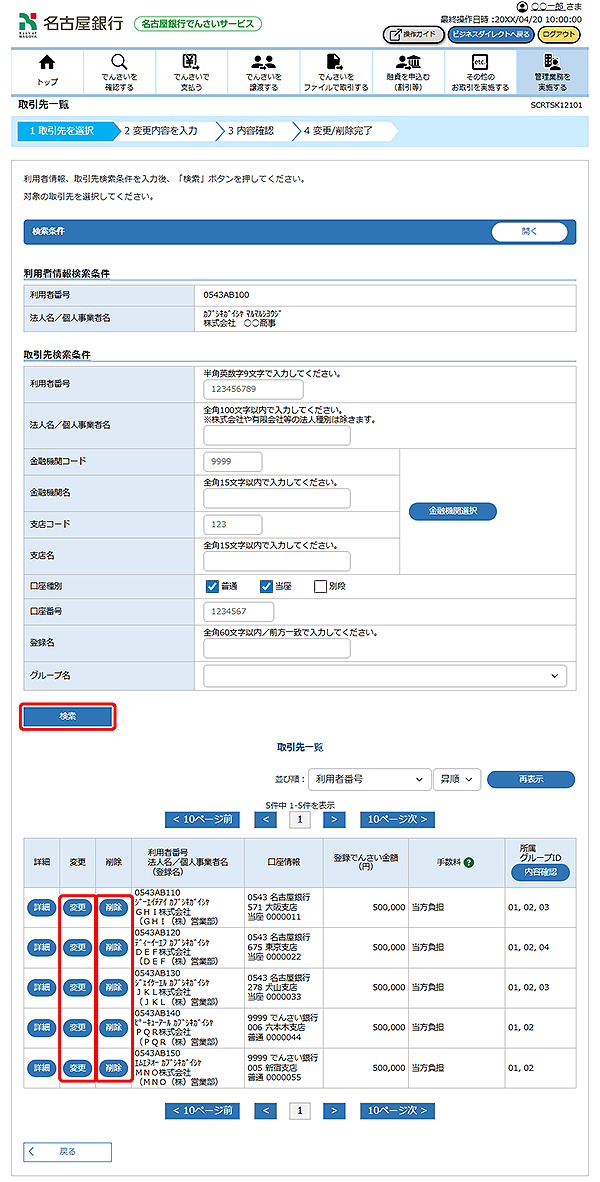
Task: Enable the 別段 account type checkbox
Action: click(320, 587)
